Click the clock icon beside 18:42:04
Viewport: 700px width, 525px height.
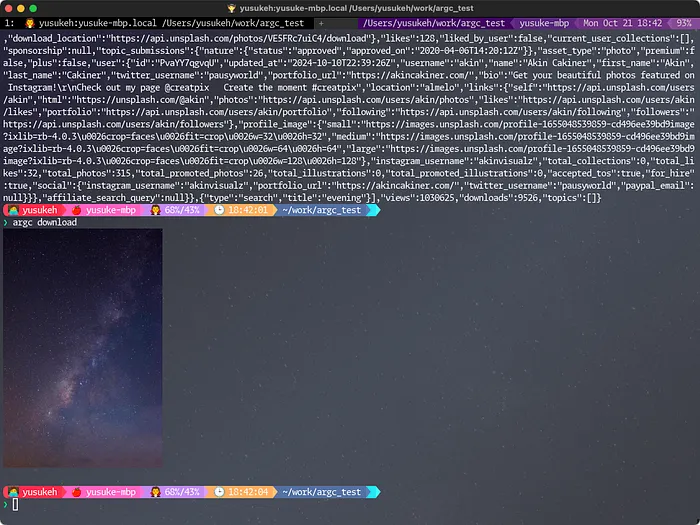pyautogui.click(x=219, y=492)
